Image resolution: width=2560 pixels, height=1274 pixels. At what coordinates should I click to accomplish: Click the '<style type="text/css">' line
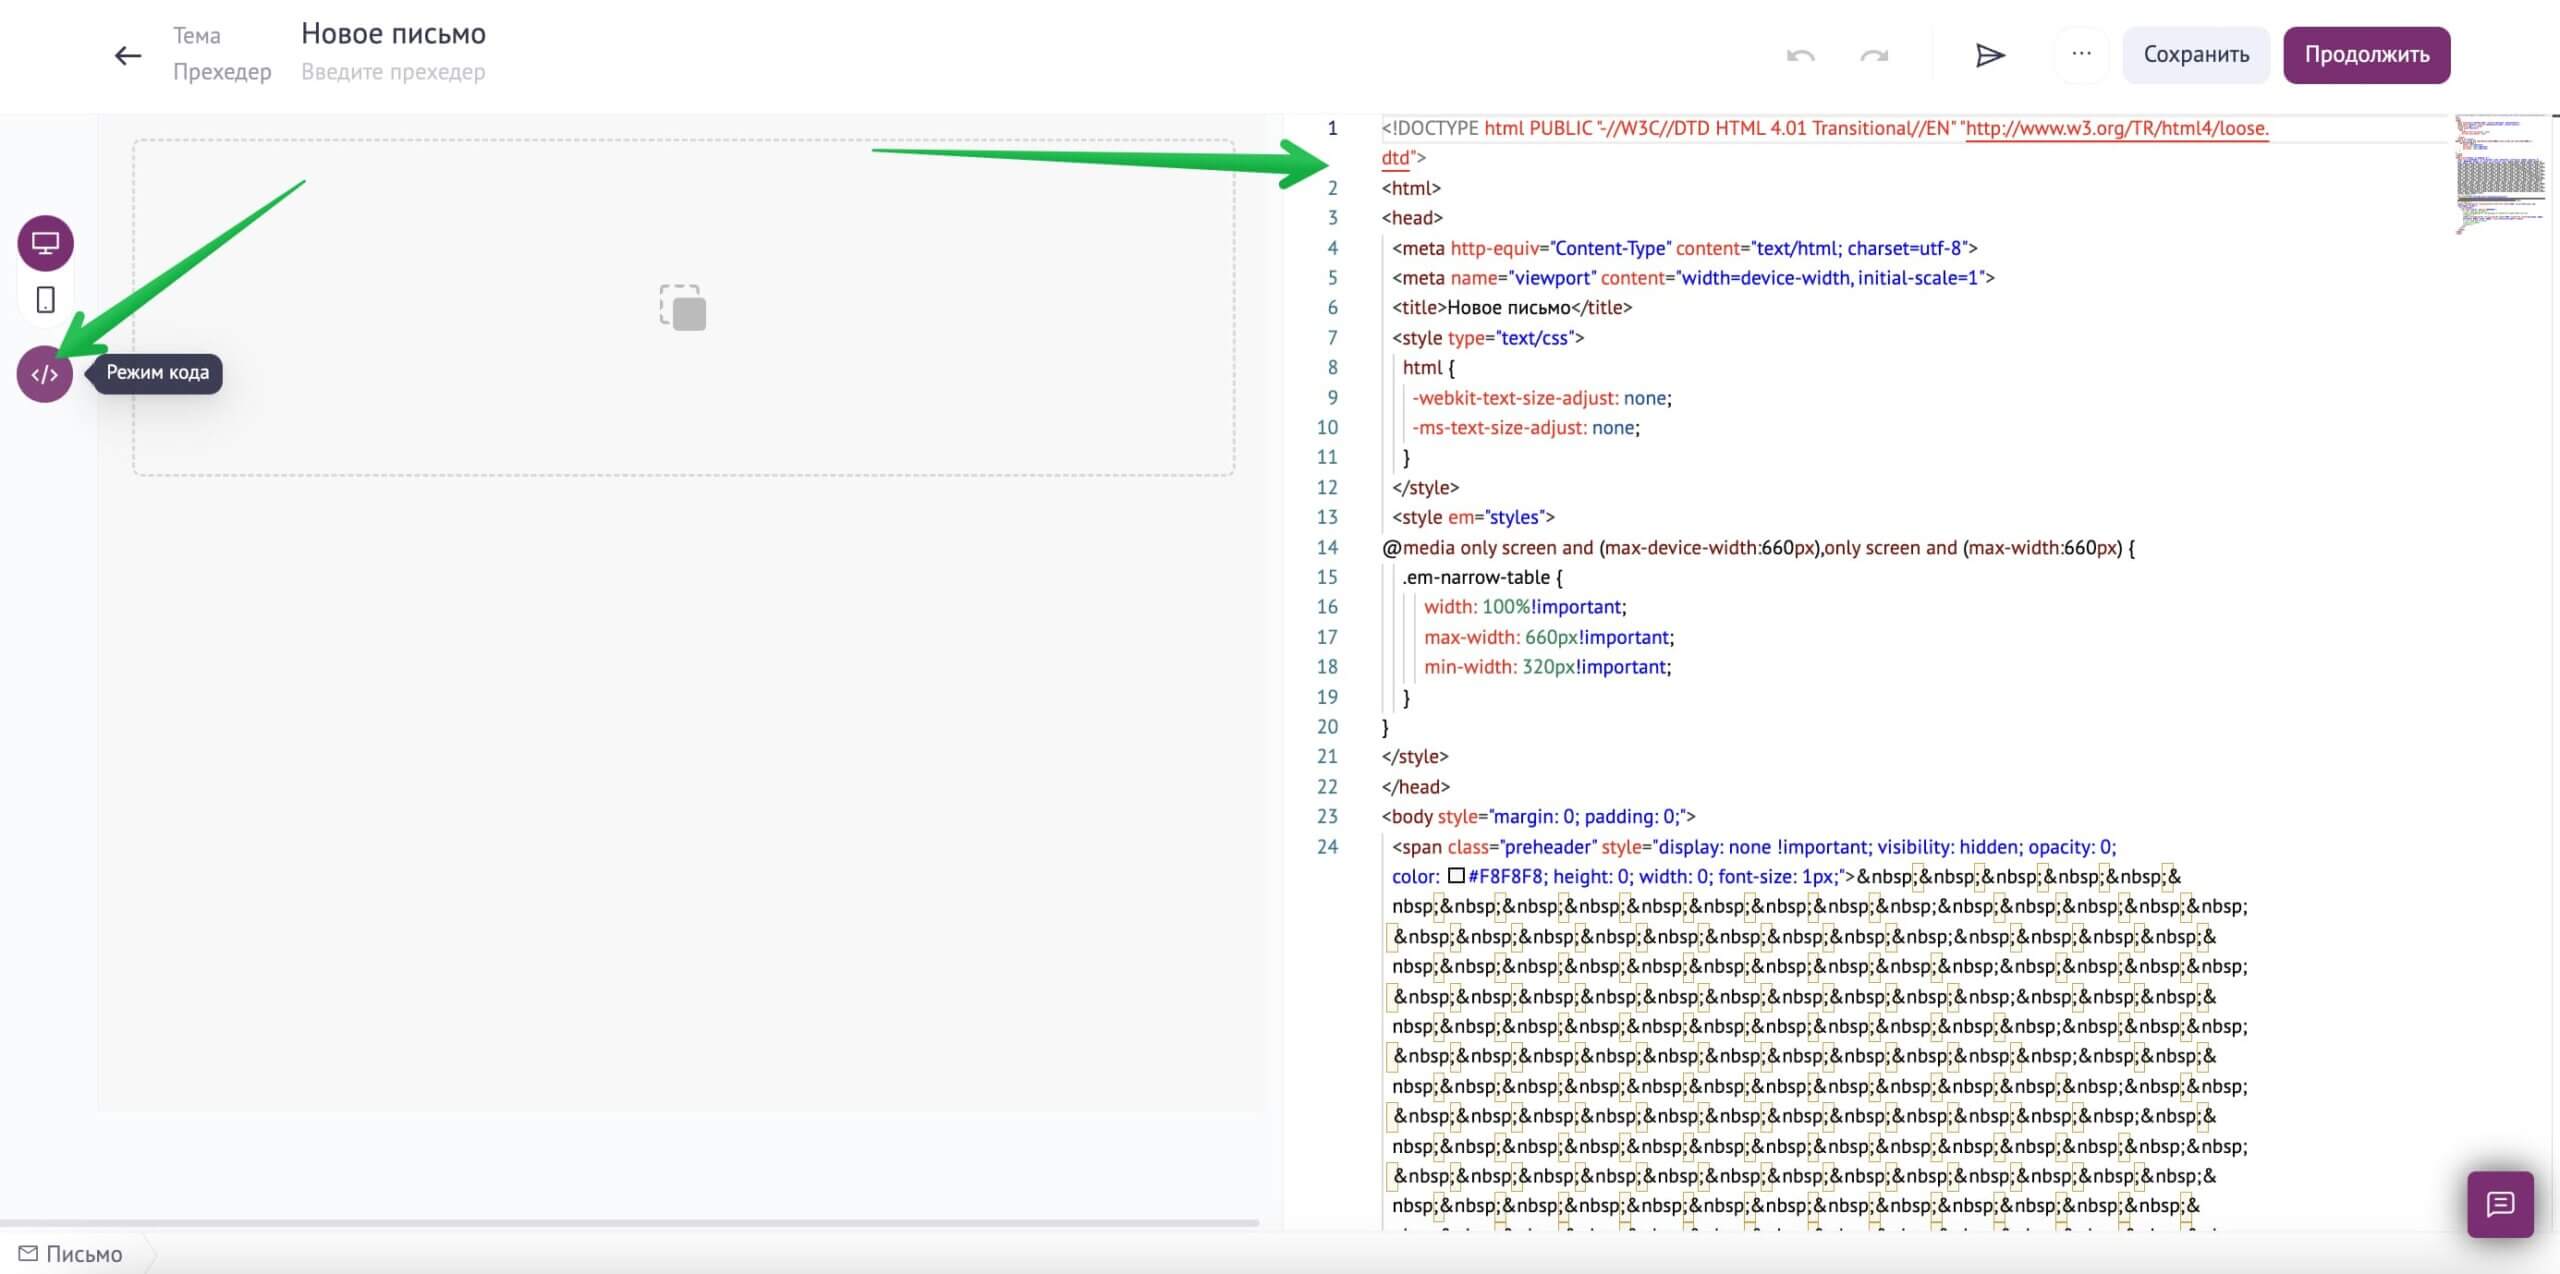[1488, 338]
